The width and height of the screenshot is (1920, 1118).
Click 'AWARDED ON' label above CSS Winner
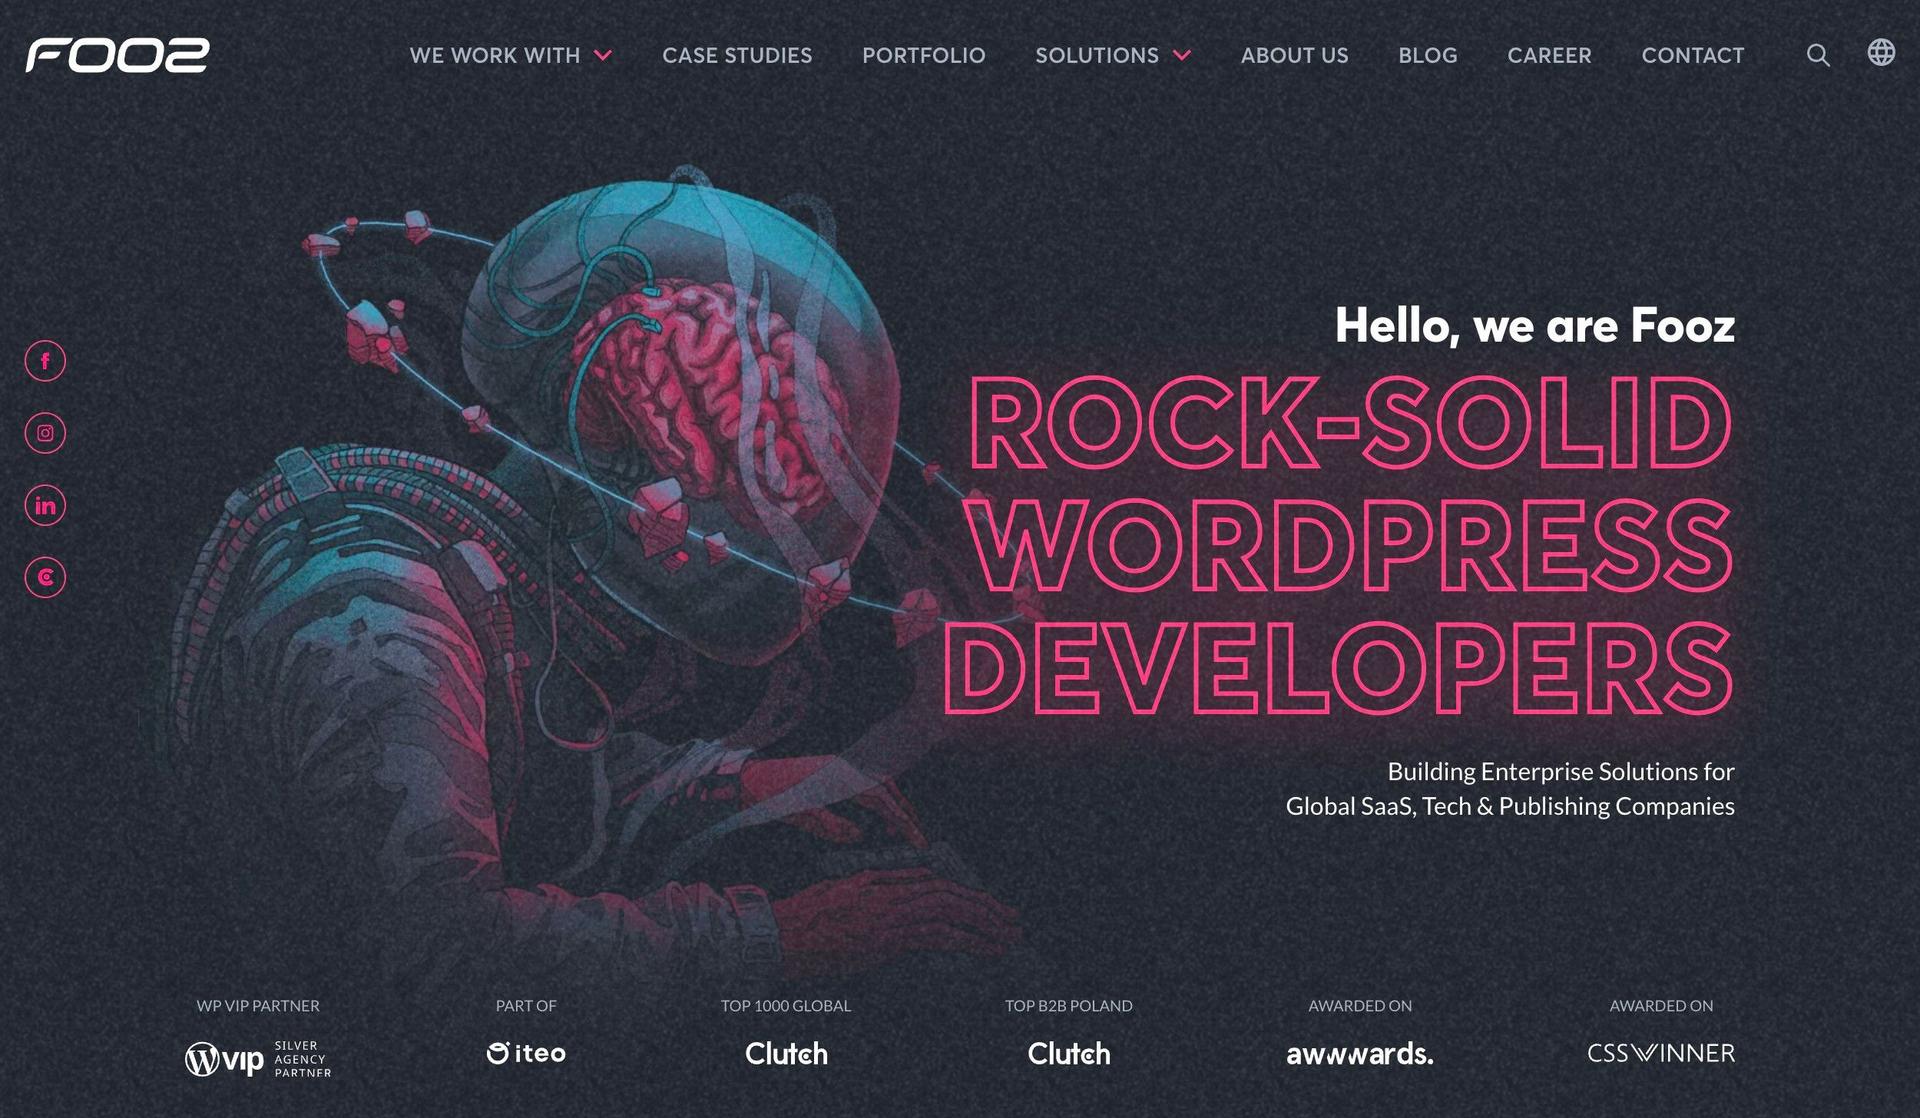coord(1661,1006)
